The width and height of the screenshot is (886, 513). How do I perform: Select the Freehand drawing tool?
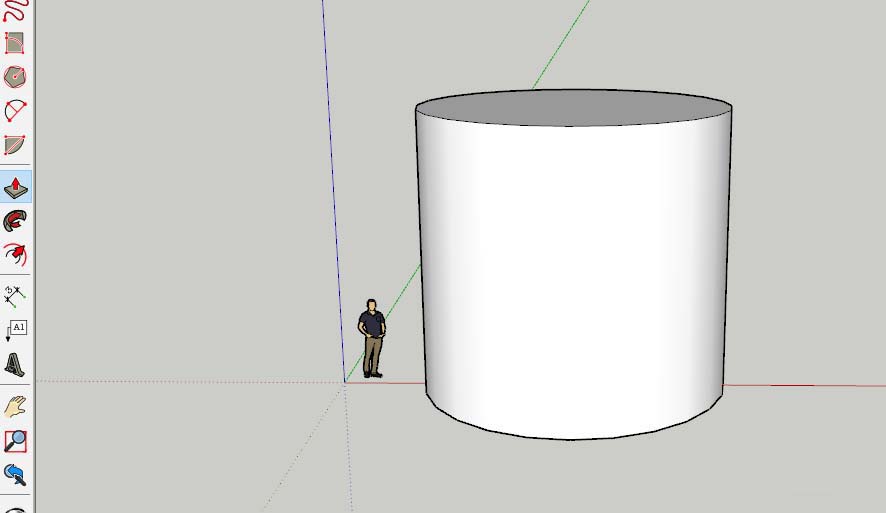coord(15,10)
